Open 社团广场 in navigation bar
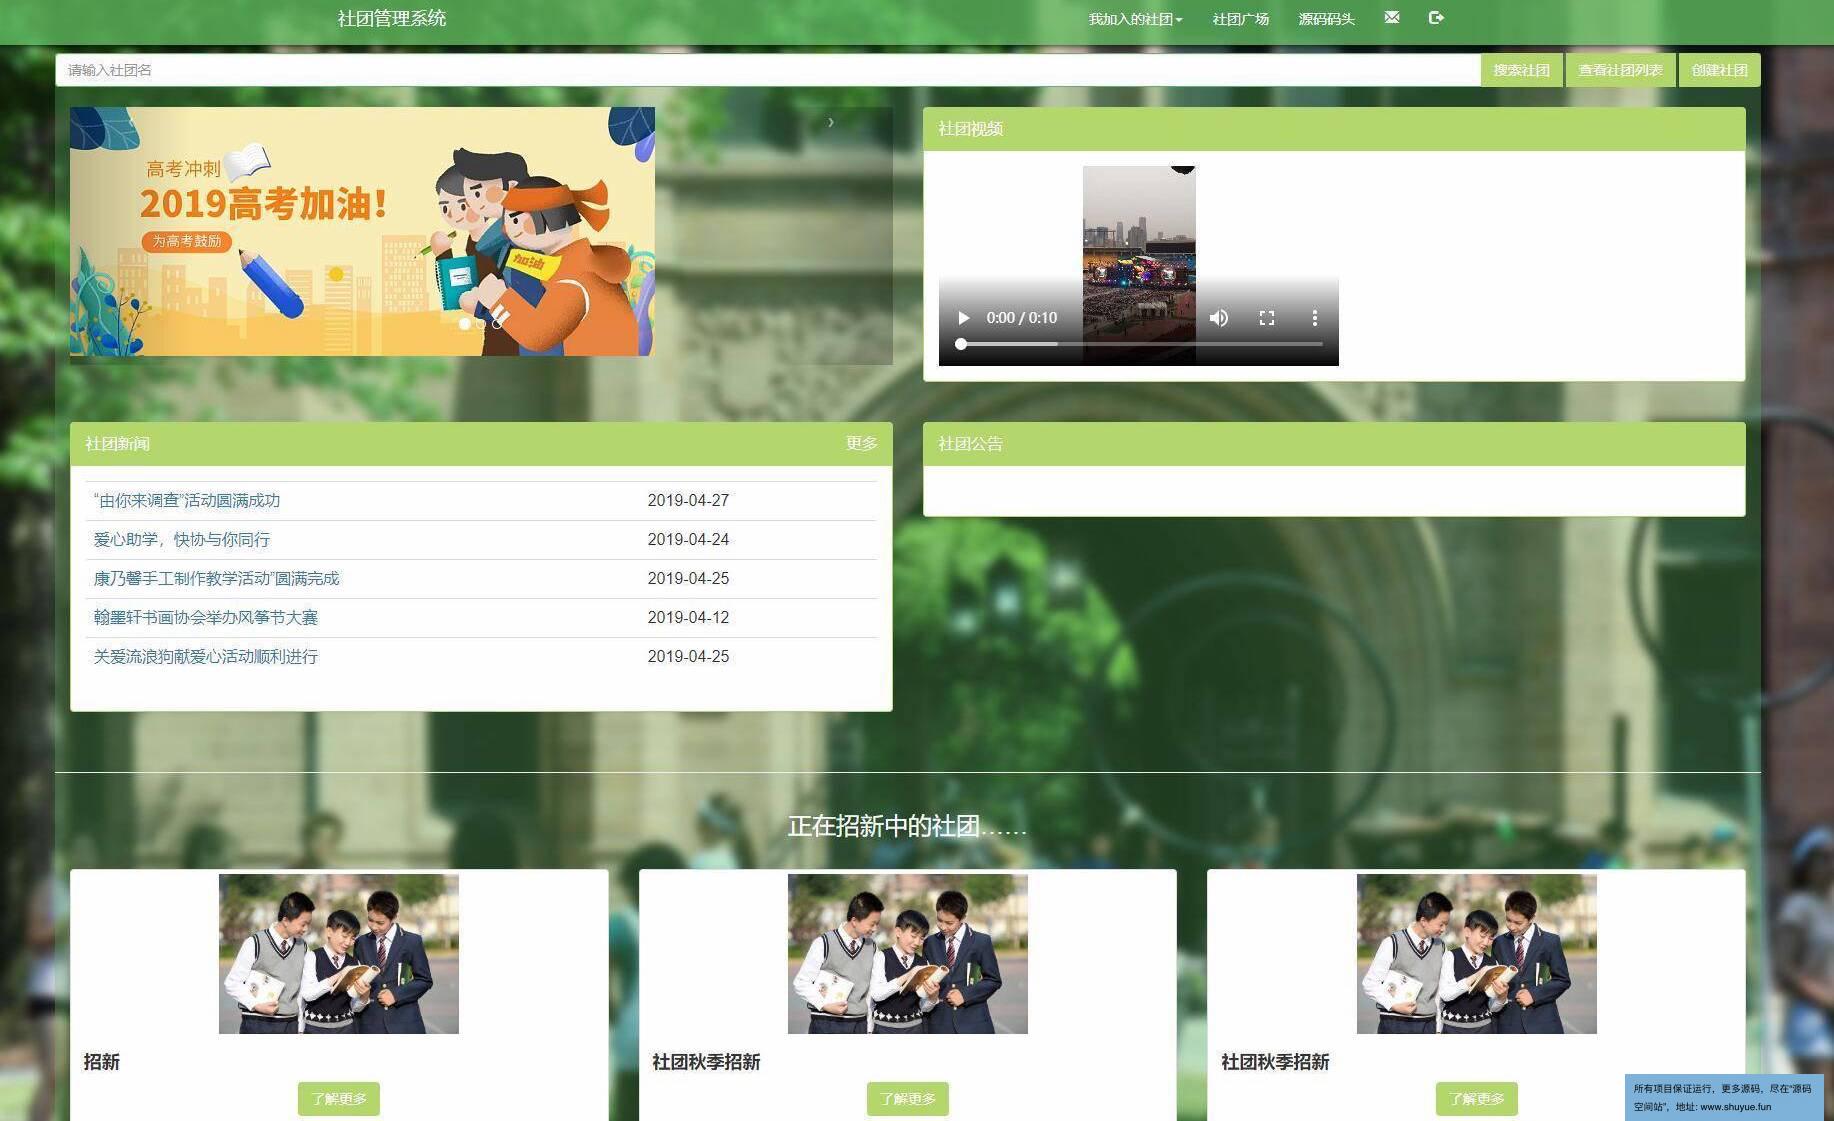 pyautogui.click(x=1240, y=19)
